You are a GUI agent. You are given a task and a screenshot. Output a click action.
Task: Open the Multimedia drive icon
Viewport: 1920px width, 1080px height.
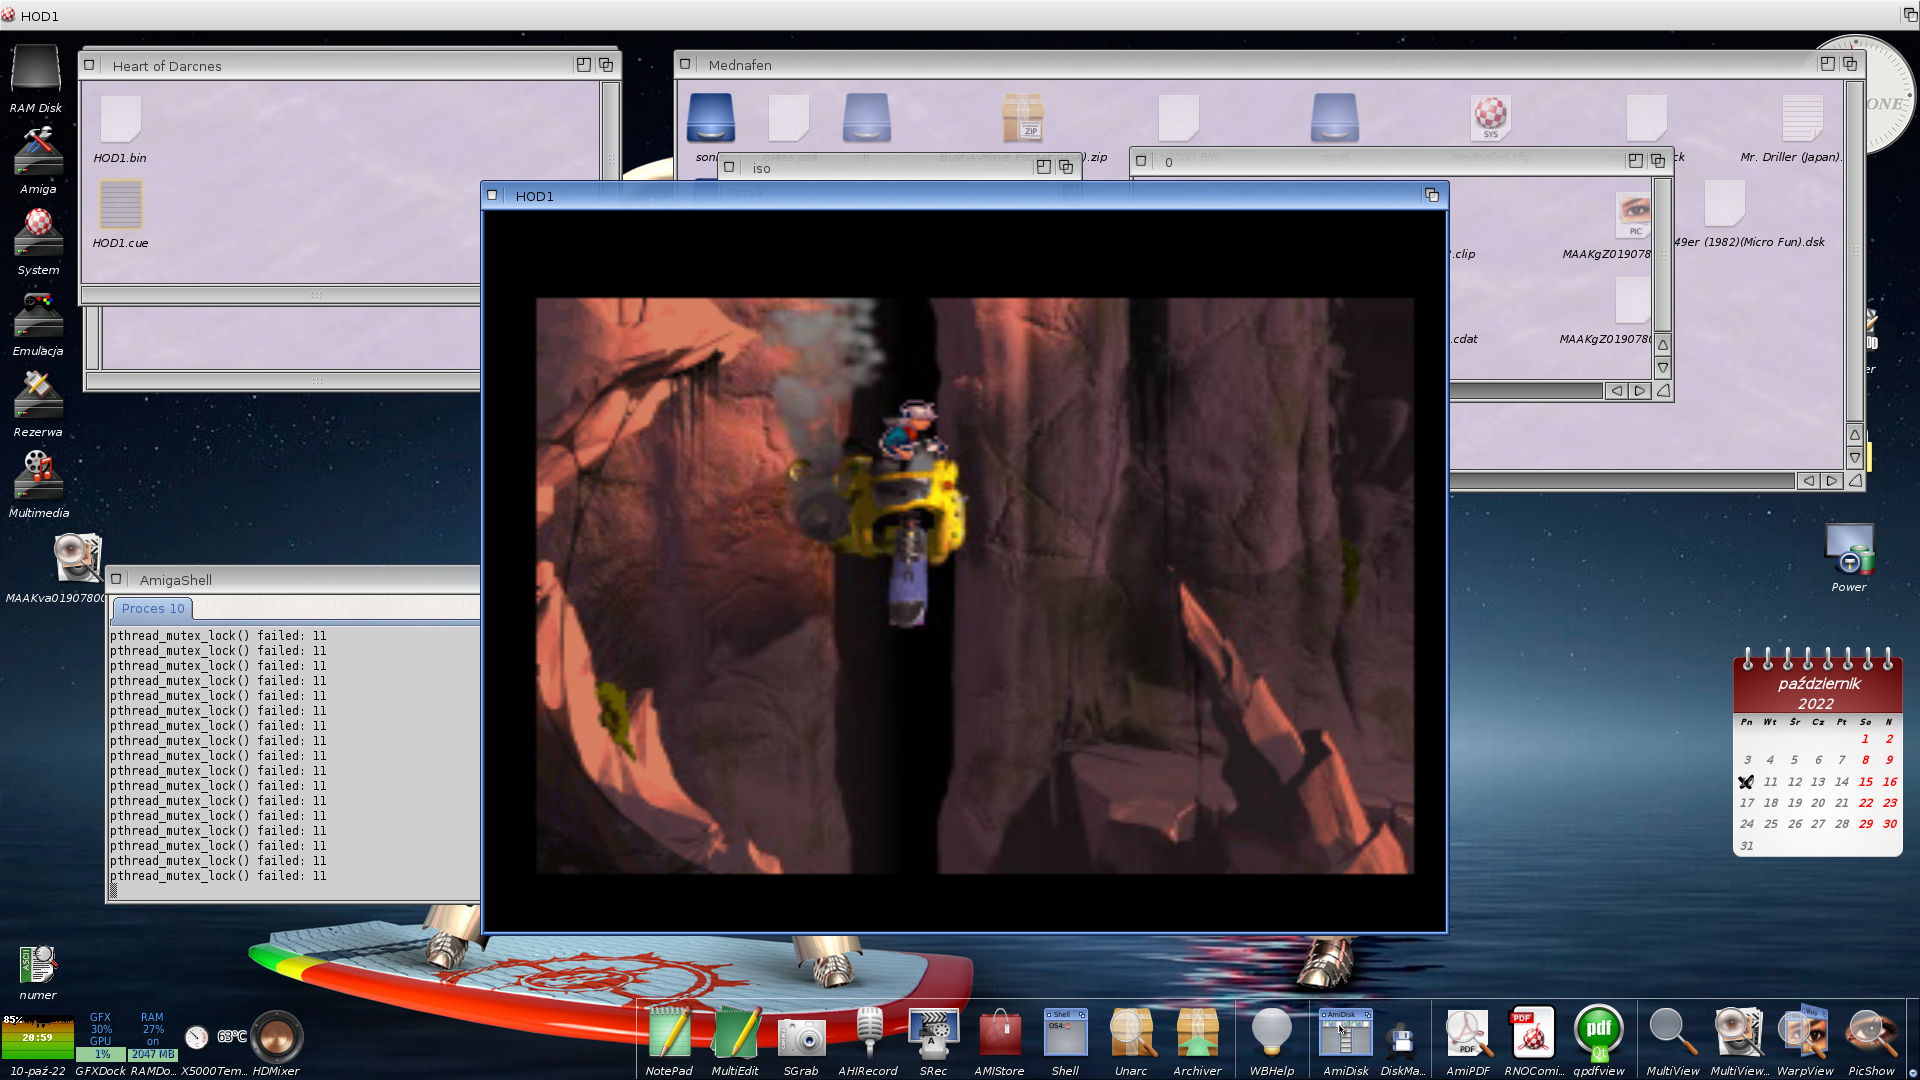point(38,476)
